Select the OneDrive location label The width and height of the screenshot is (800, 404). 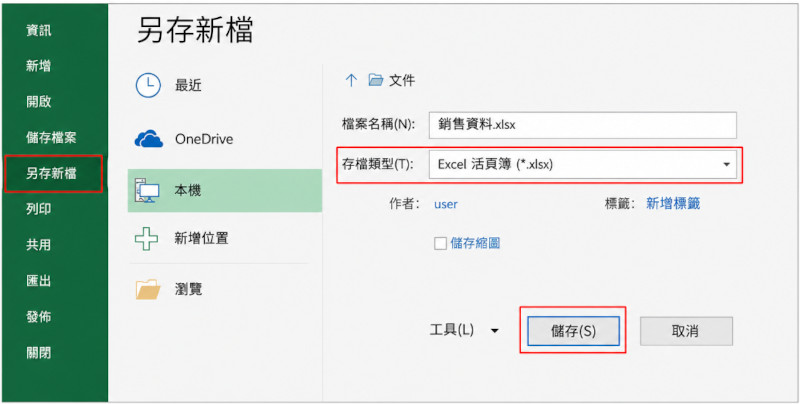tap(204, 139)
